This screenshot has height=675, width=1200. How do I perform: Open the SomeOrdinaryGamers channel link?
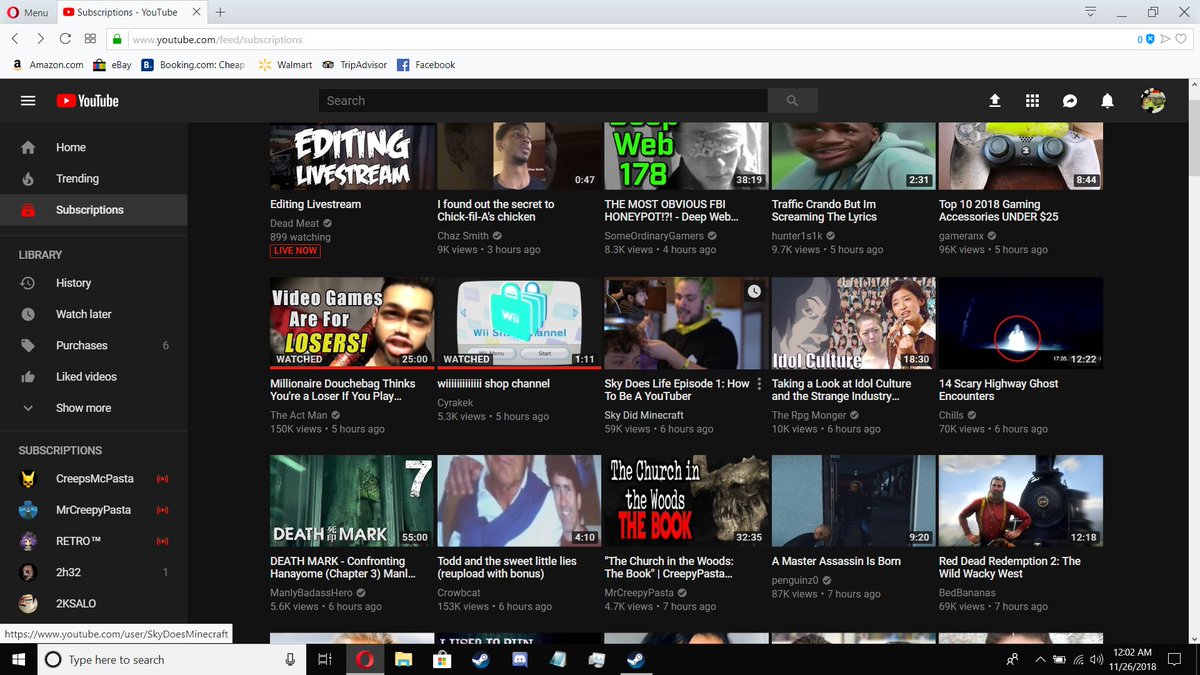pyautogui.click(x=654, y=237)
